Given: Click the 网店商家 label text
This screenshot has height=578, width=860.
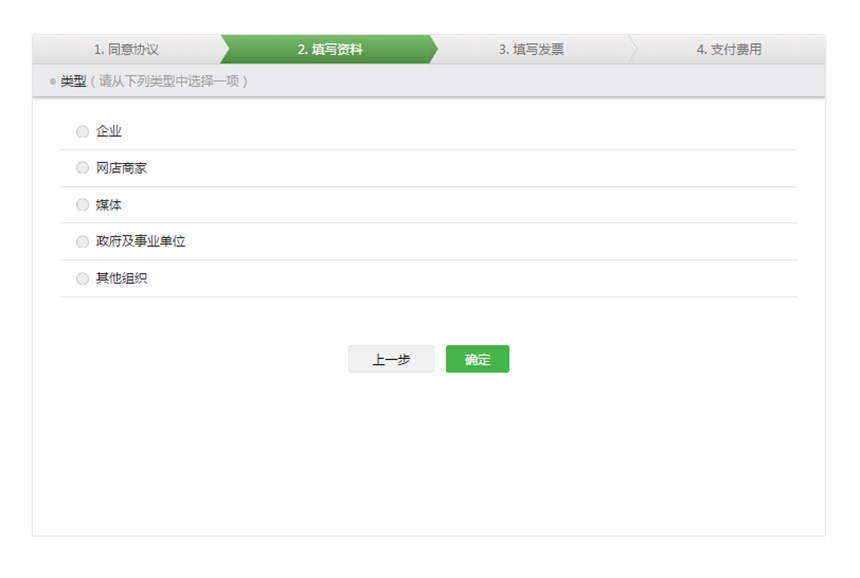Looking at the screenshot, I should [x=121, y=168].
